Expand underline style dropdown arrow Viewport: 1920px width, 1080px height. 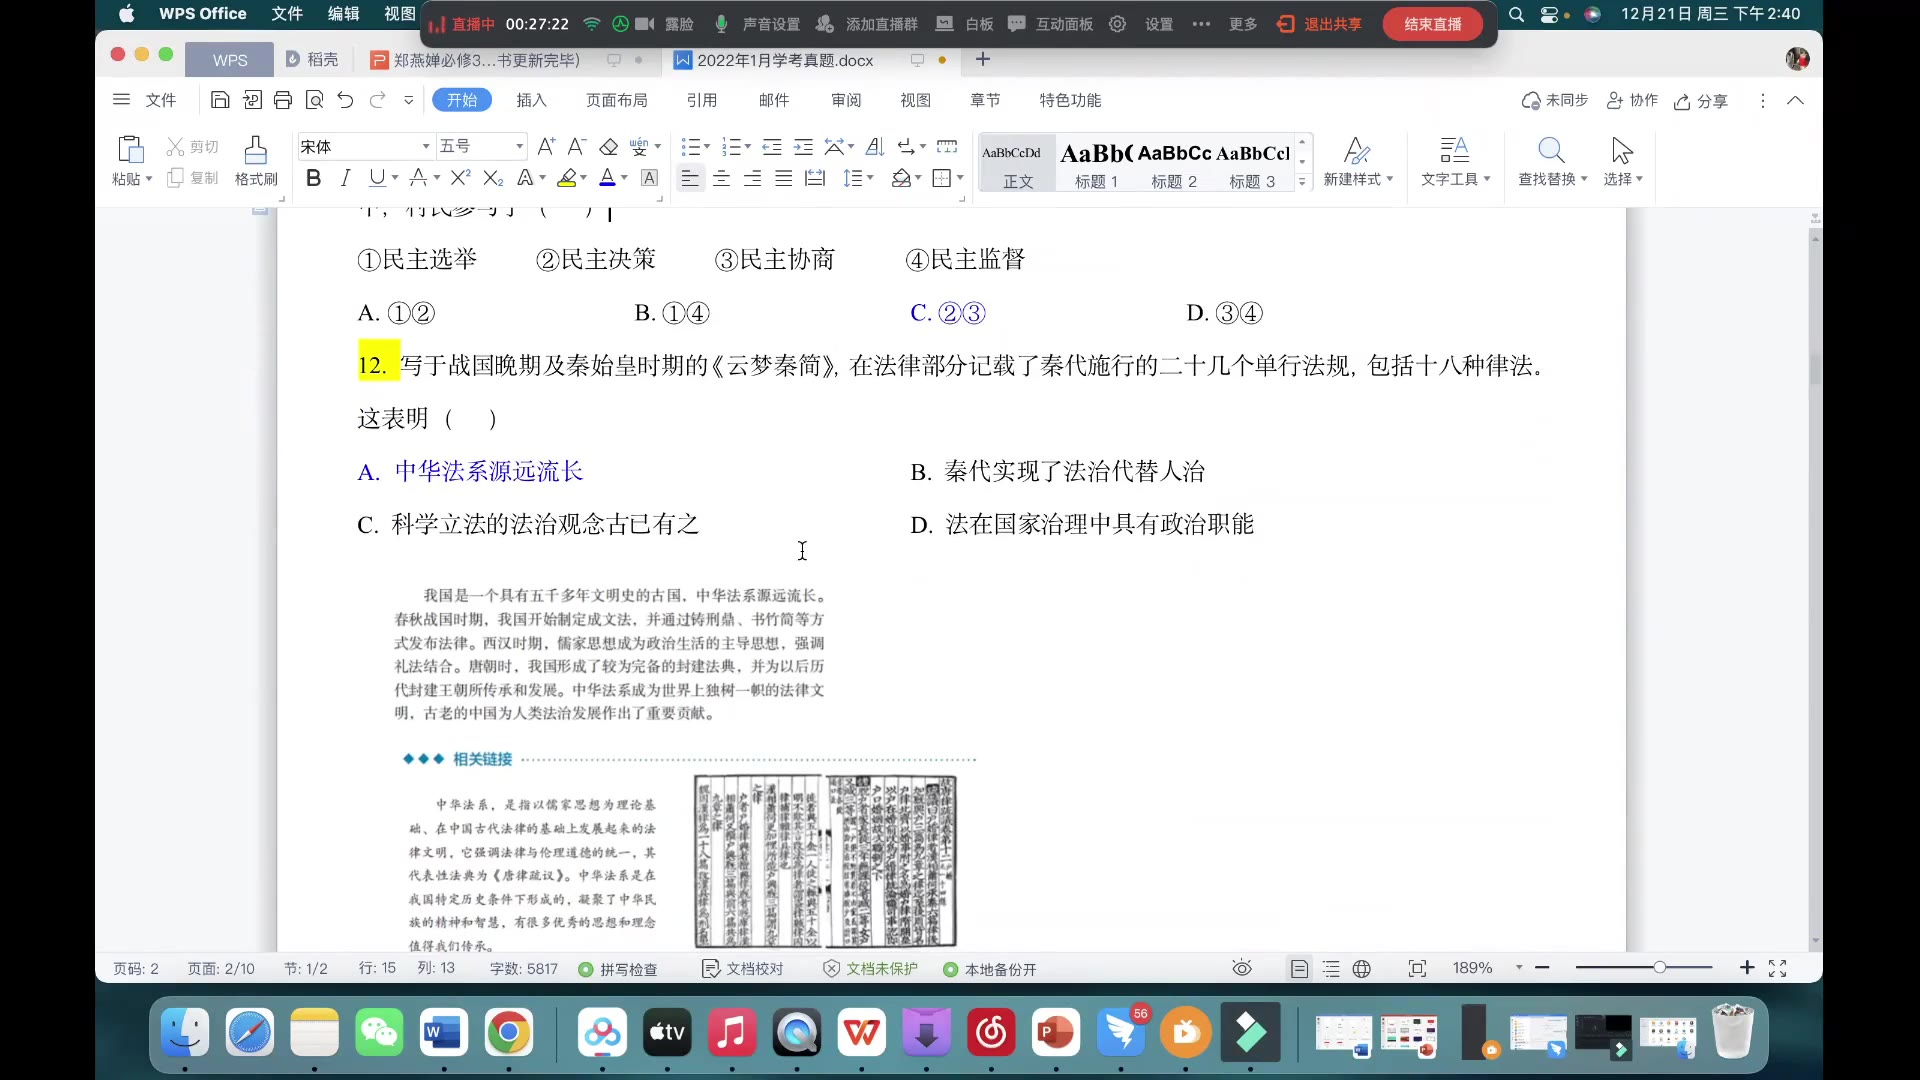tap(395, 178)
